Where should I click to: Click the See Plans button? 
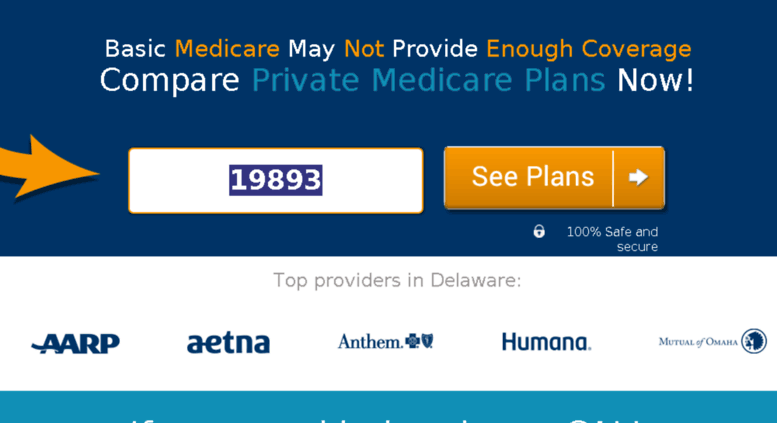tap(554, 178)
